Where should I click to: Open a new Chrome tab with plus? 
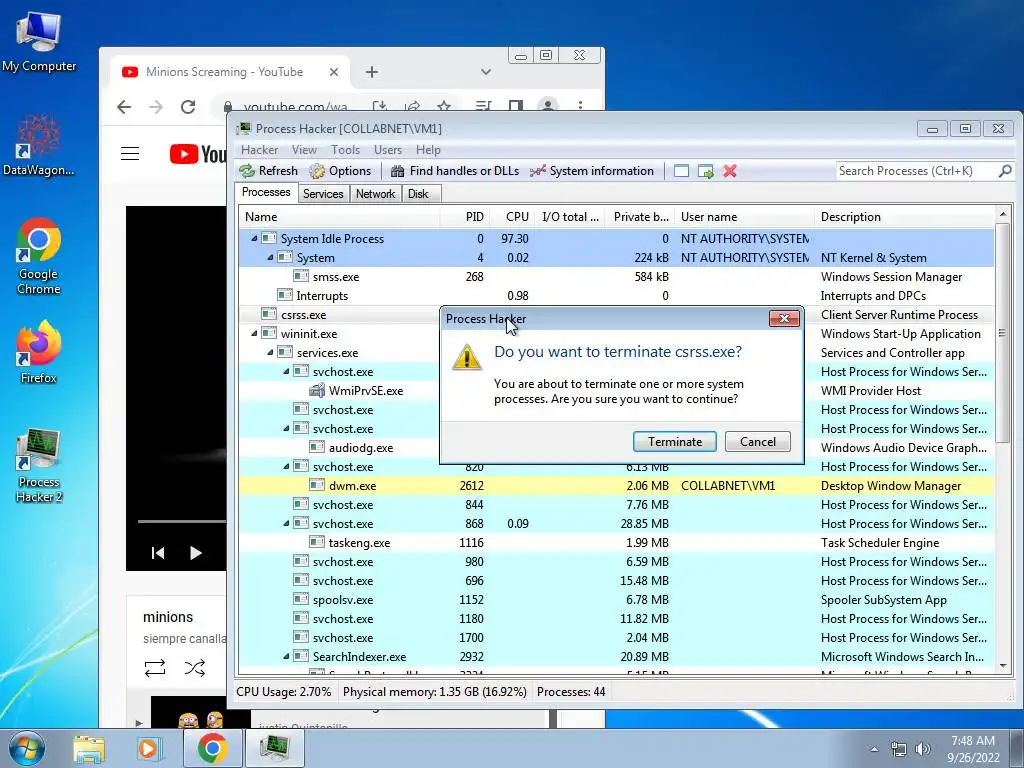372,72
